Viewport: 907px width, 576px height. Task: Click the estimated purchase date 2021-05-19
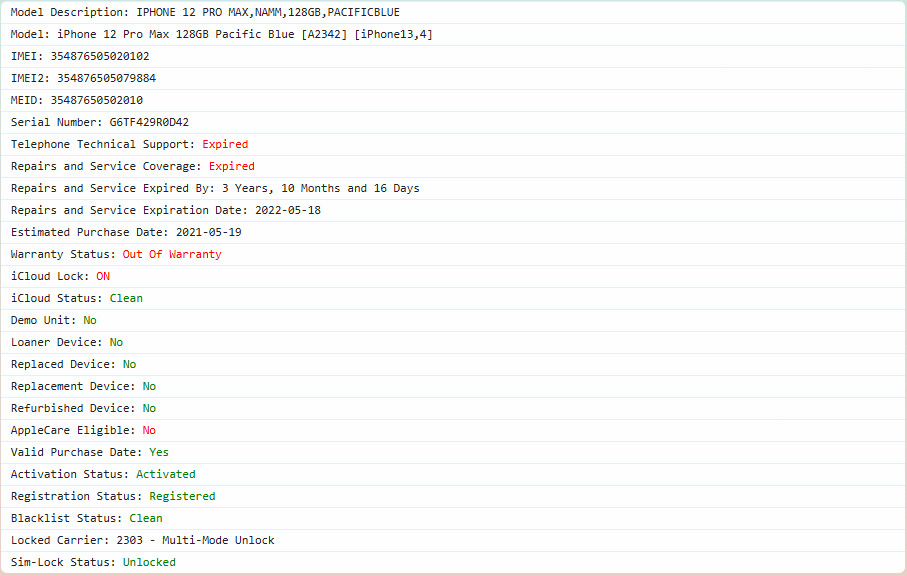(x=209, y=232)
